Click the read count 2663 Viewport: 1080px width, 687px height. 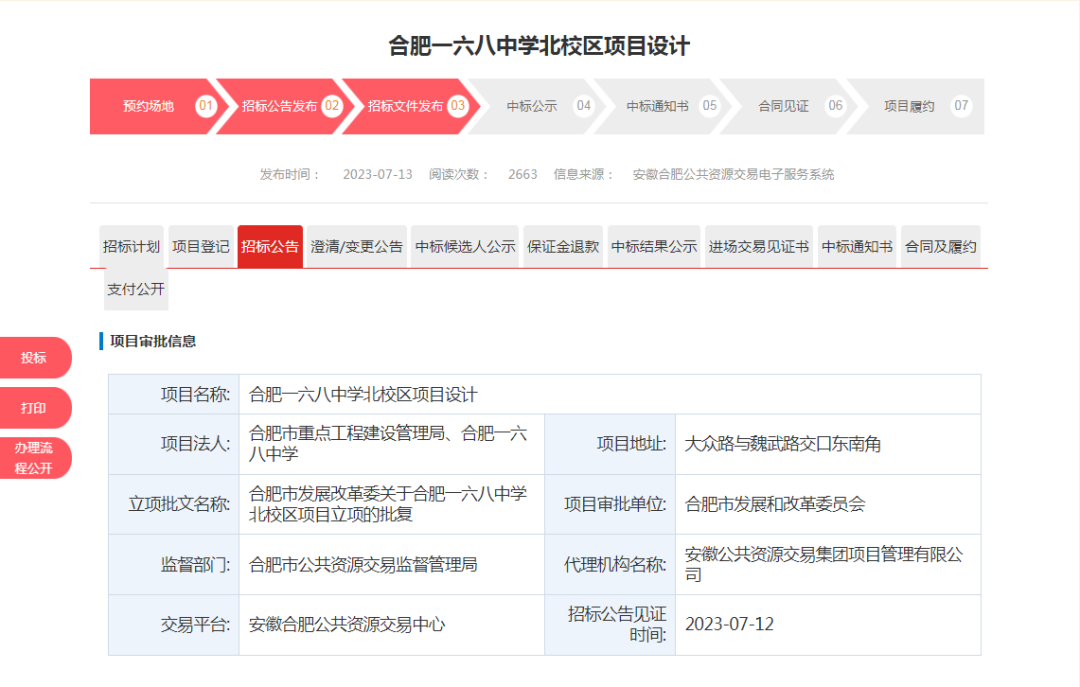pyautogui.click(x=523, y=174)
